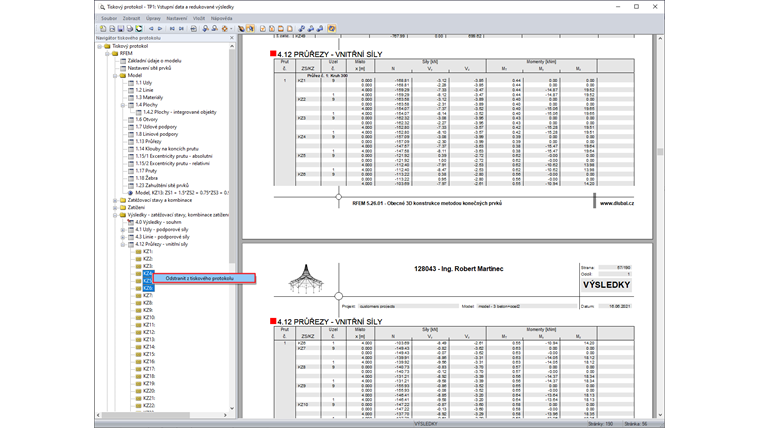Collapse the Model tree node
The image size is (760, 428).
(116, 75)
